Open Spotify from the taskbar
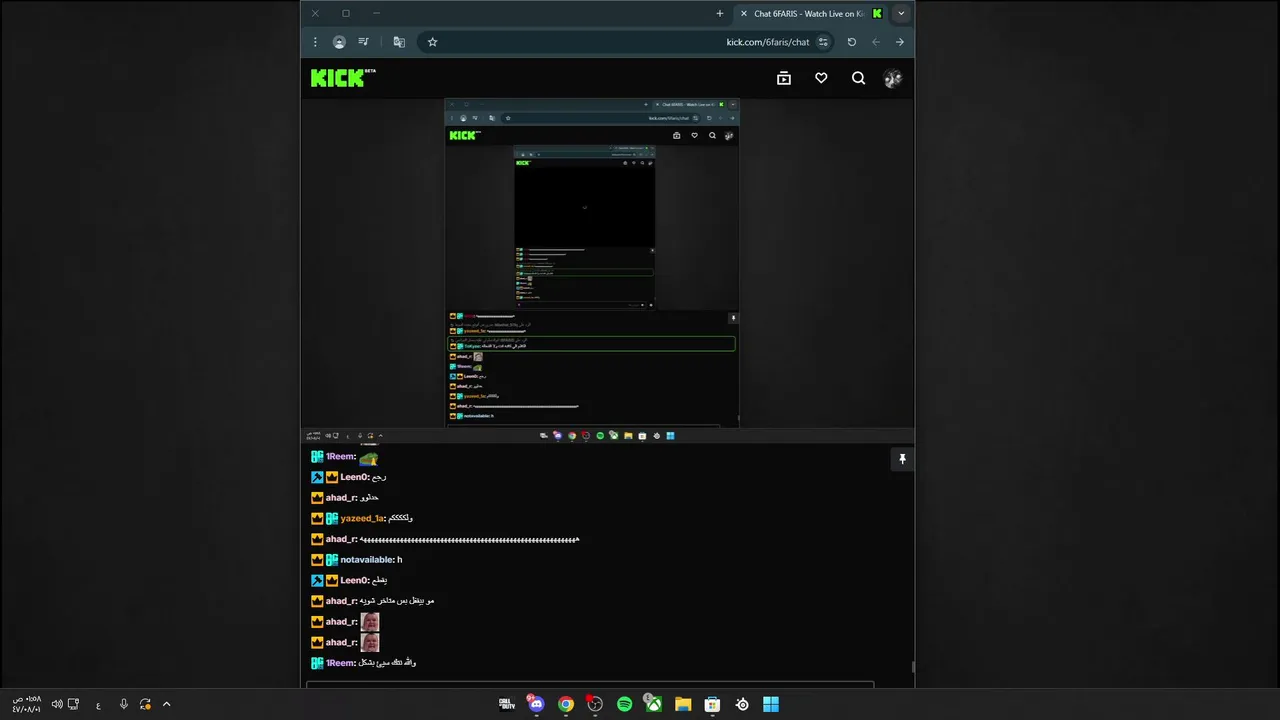Viewport: 1280px width, 720px height. pyautogui.click(x=624, y=704)
